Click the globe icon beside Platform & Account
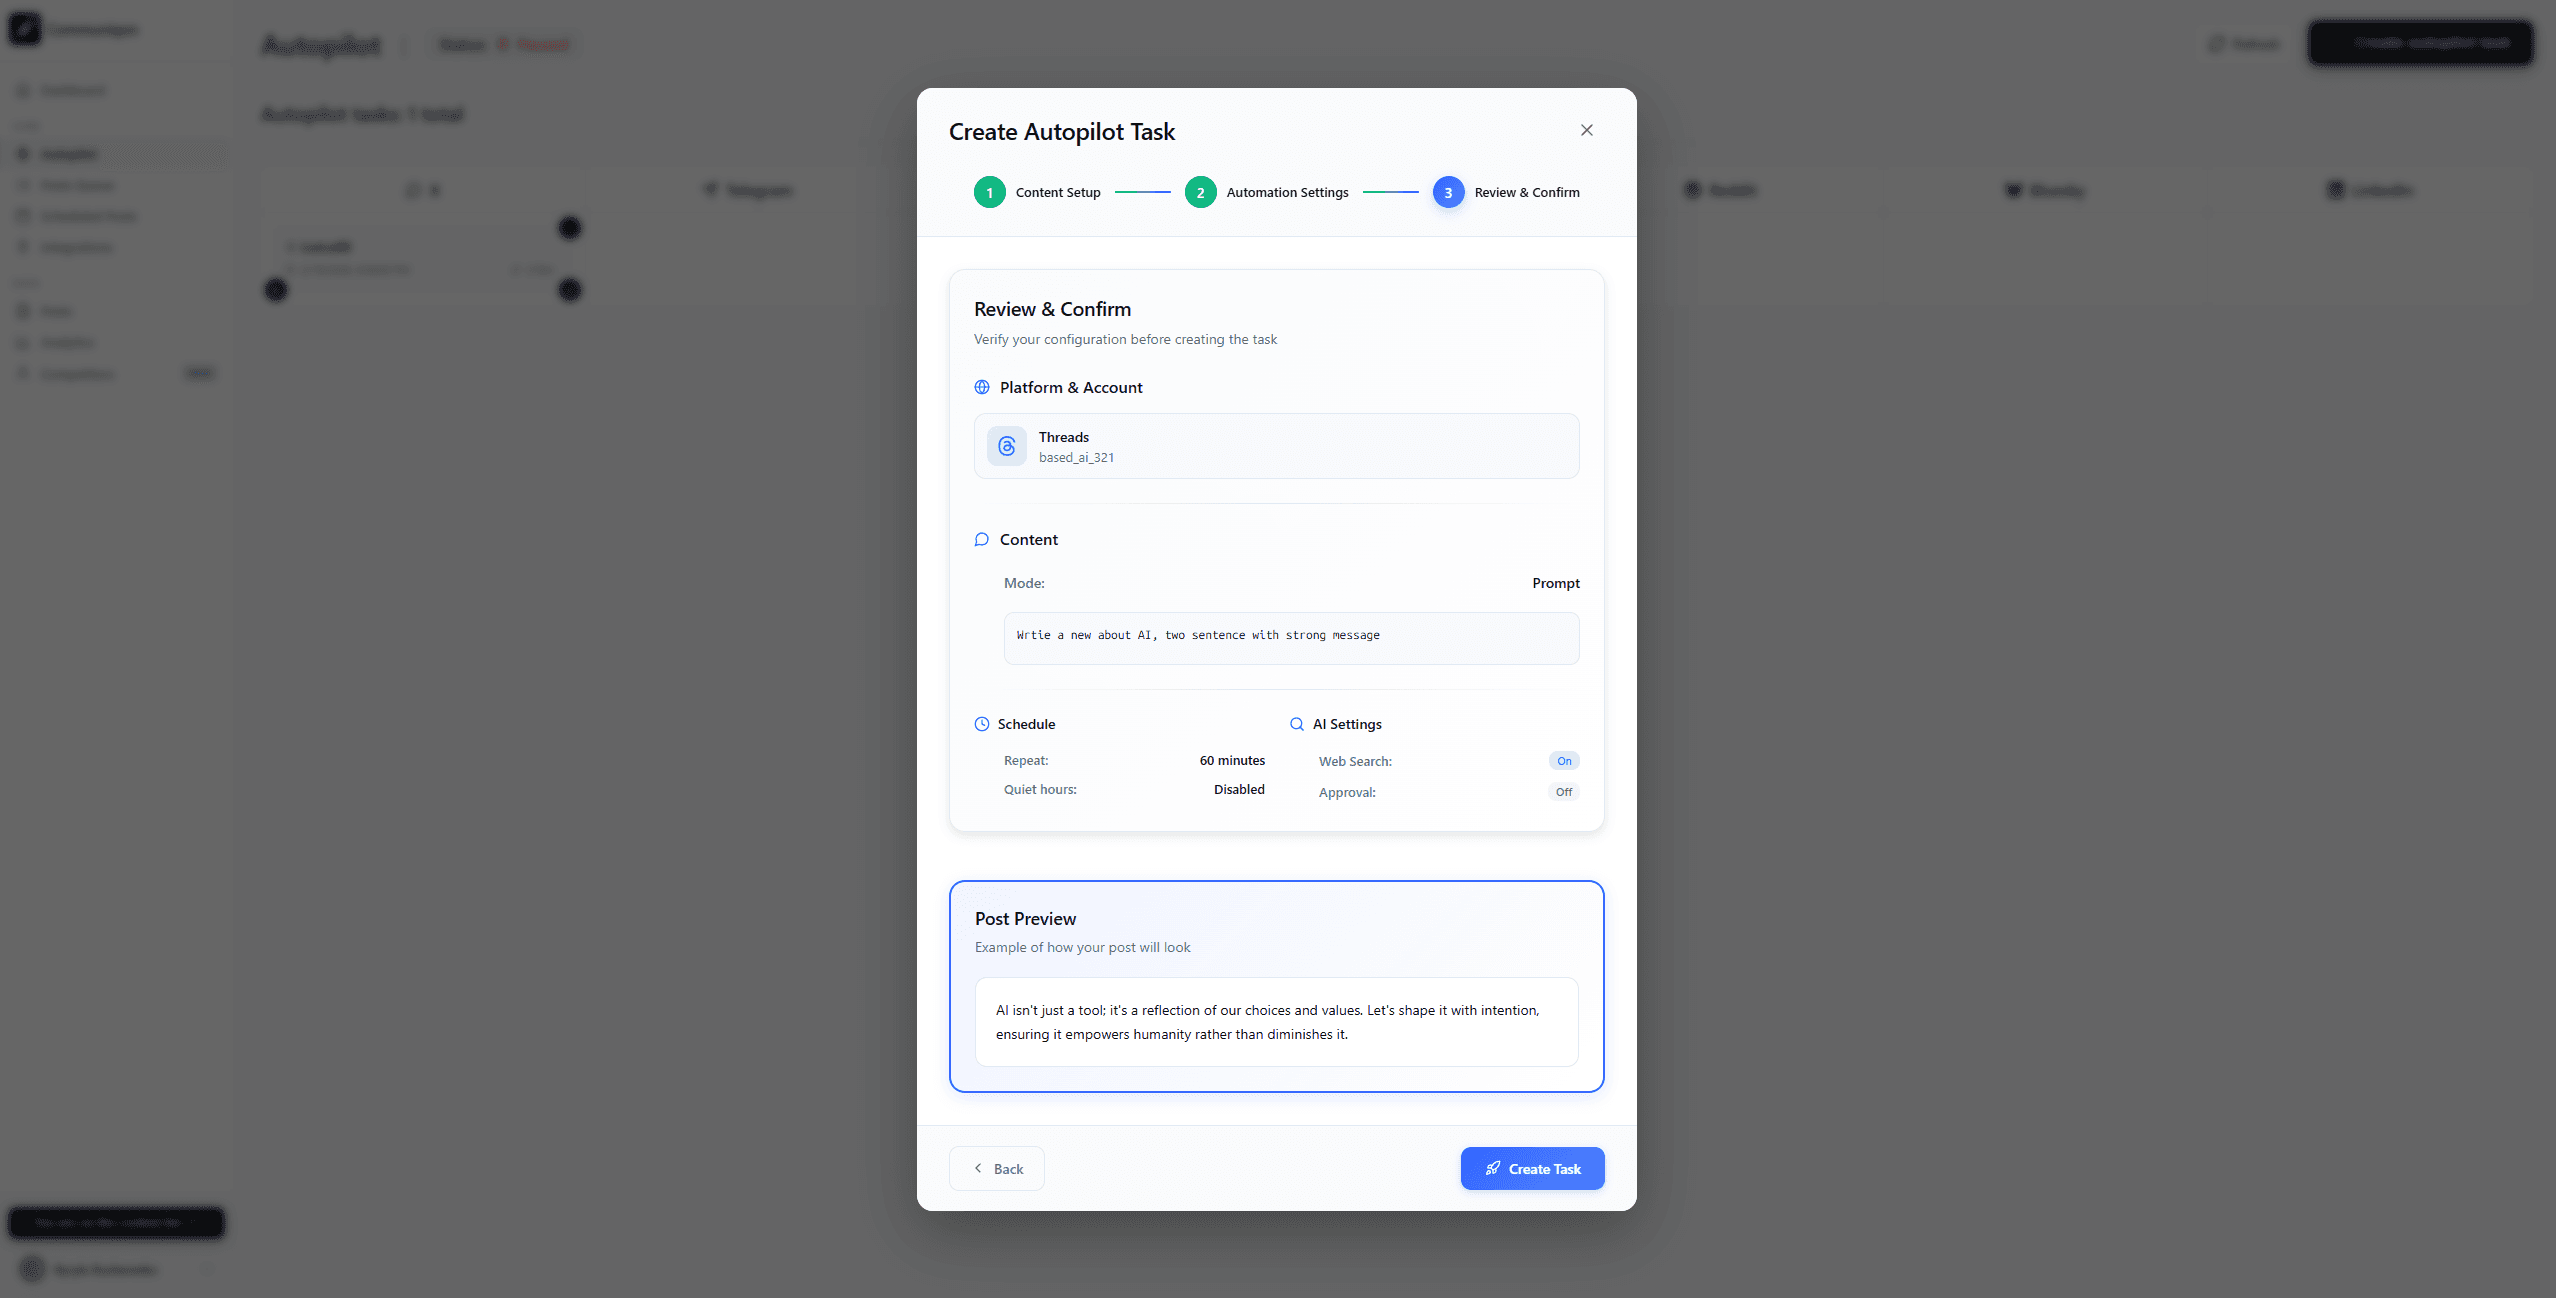Image resolution: width=2556 pixels, height=1298 pixels. [x=981, y=387]
